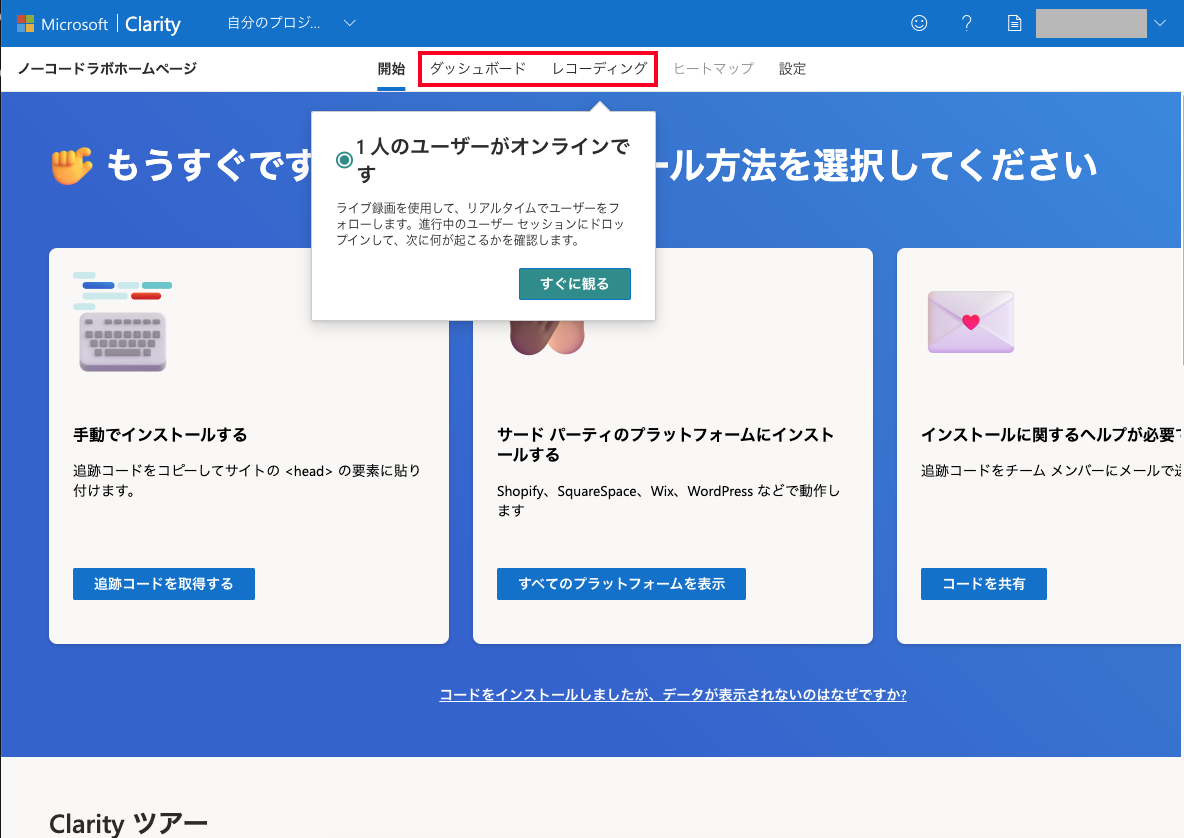This screenshot has width=1184, height=838.
Task: Click the インストールに関するヘルプ heading
Action: coord(1052,435)
